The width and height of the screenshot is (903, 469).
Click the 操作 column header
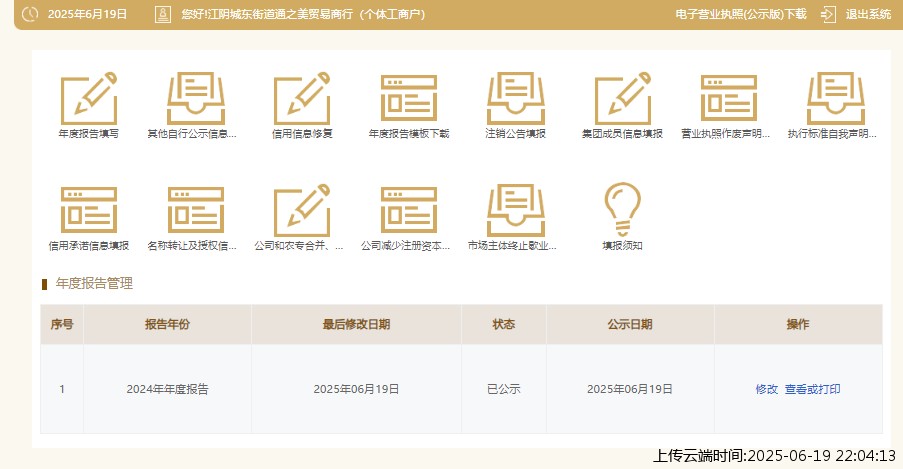click(798, 324)
